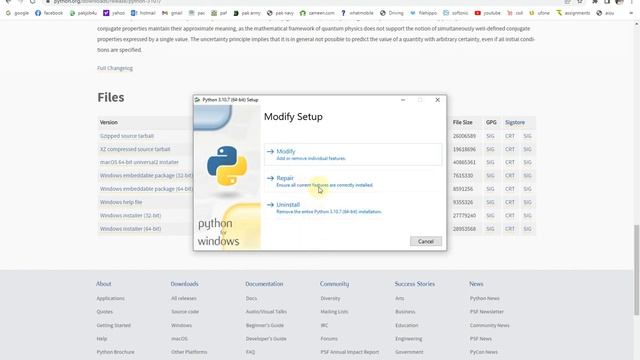Image resolution: width=640 pixels, height=360 pixels.
Task: Open footer Getting Started link
Action: tap(113, 325)
